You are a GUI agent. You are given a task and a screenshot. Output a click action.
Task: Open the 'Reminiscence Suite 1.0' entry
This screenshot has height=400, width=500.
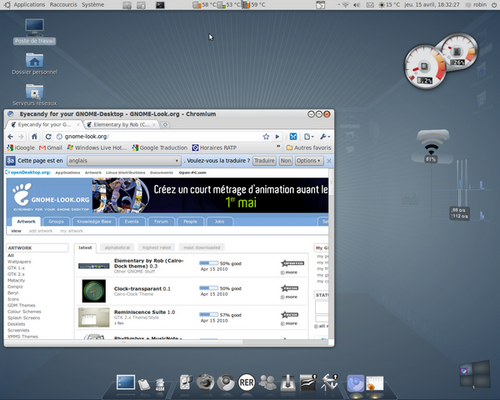click(x=144, y=312)
